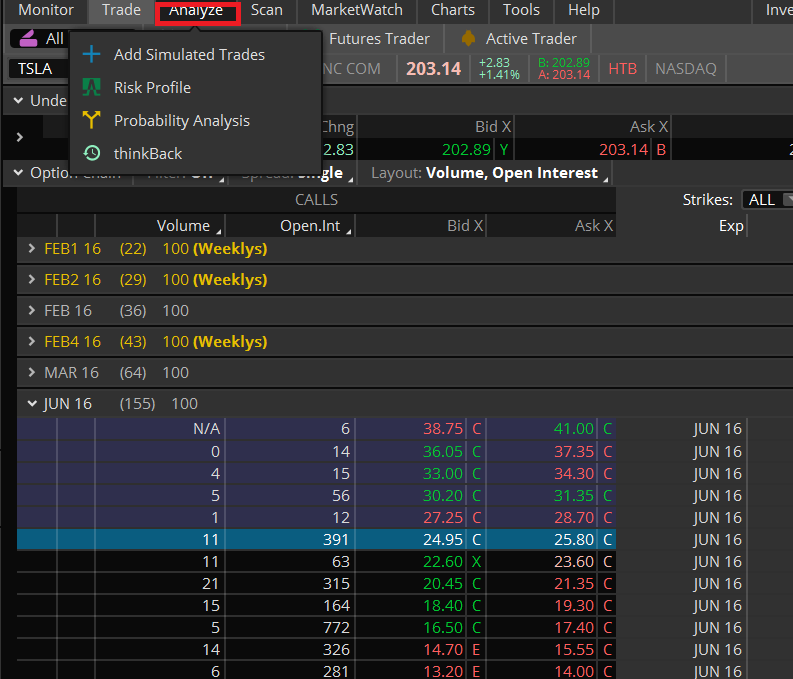
Task: Open the Analyze menu
Action: tap(196, 11)
